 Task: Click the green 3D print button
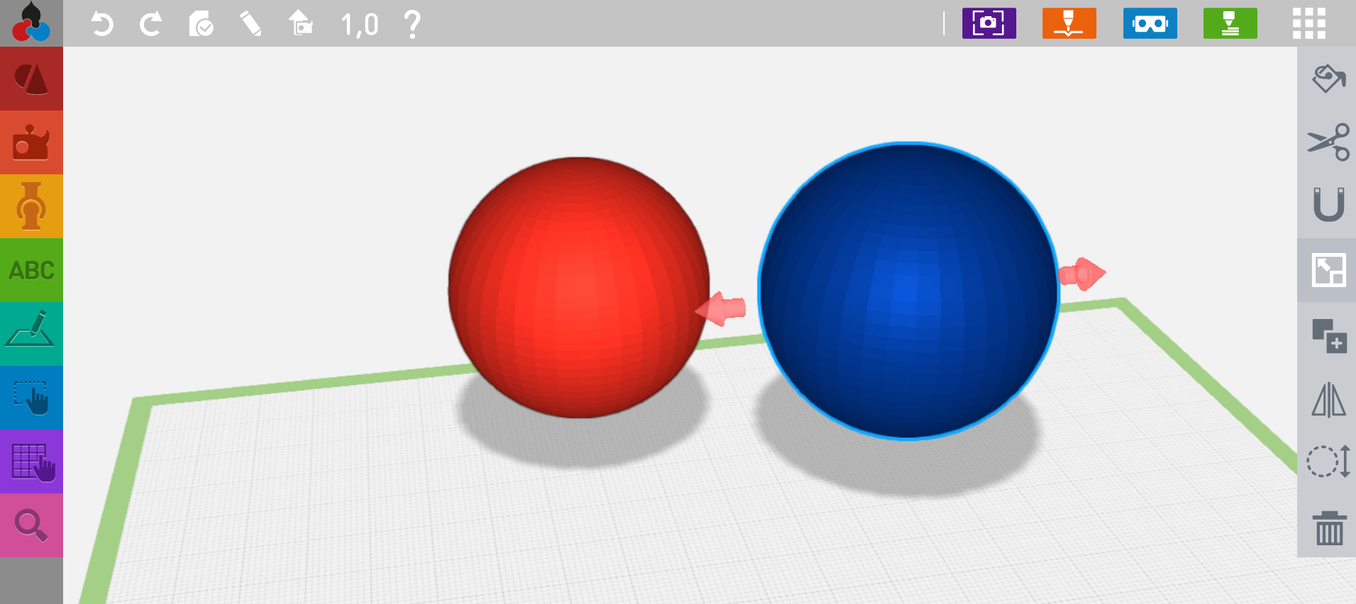[1230, 24]
